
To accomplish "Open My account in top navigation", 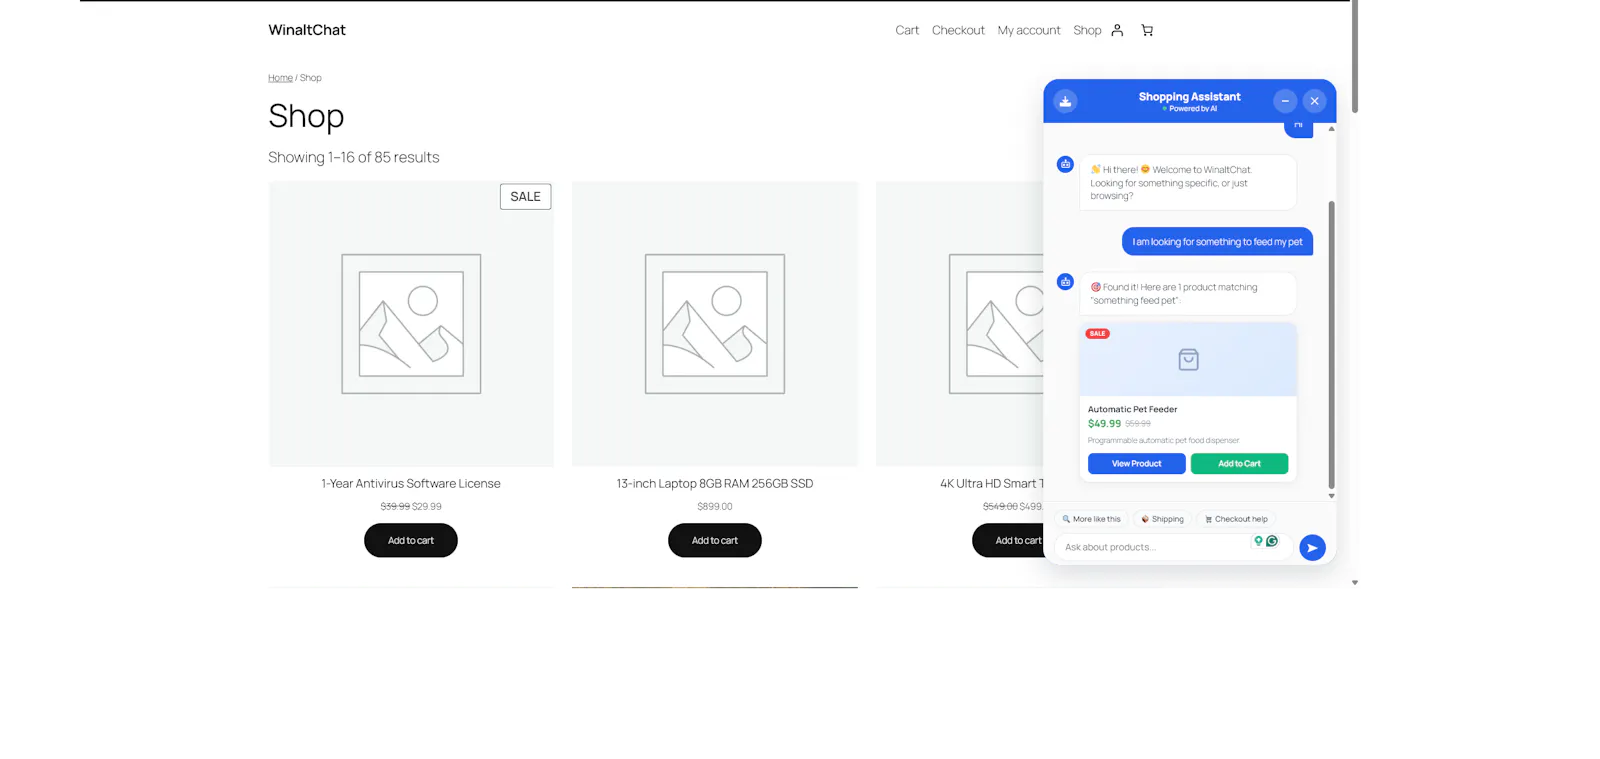I will 1029,30.
